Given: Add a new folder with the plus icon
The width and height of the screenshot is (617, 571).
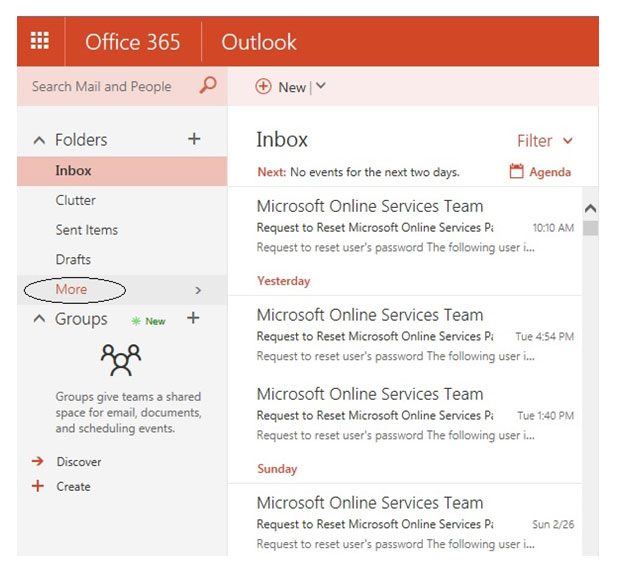Looking at the screenshot, I should tap(194, 139).
